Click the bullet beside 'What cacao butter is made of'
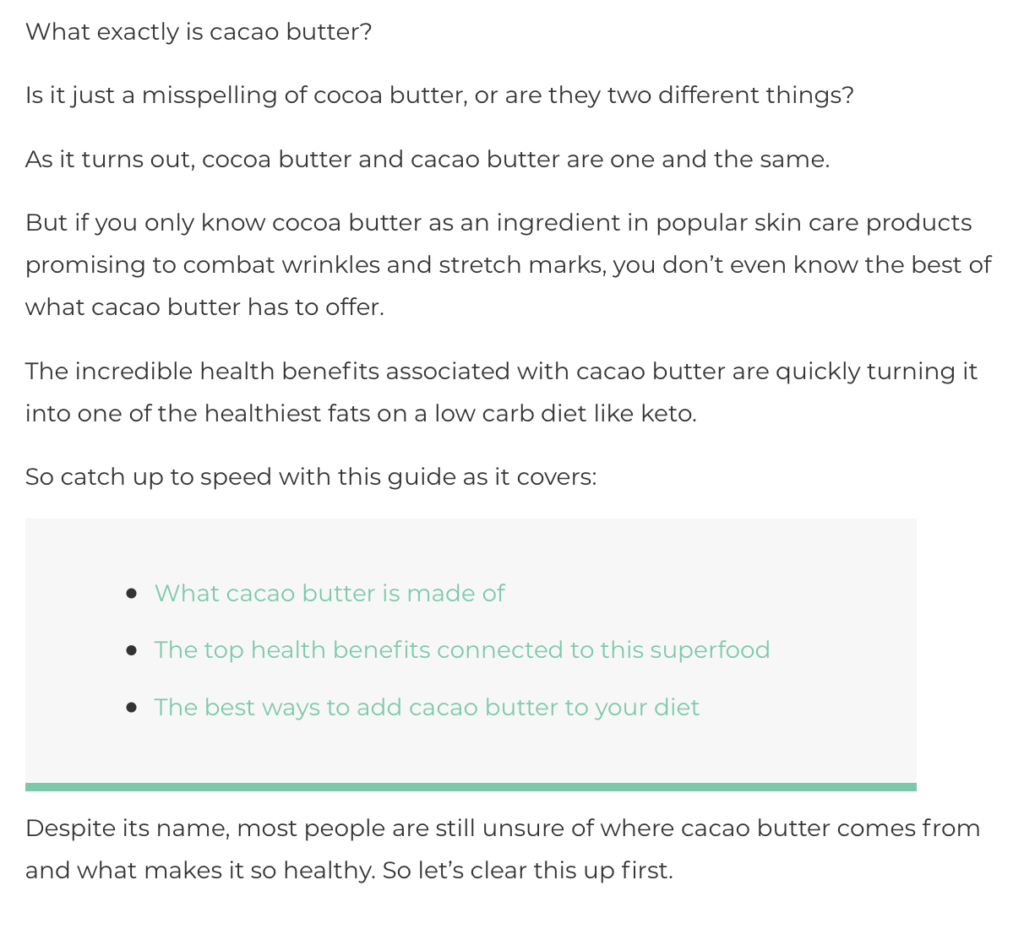Screen dimensions: 1024x929 click(x=131, y=593)
